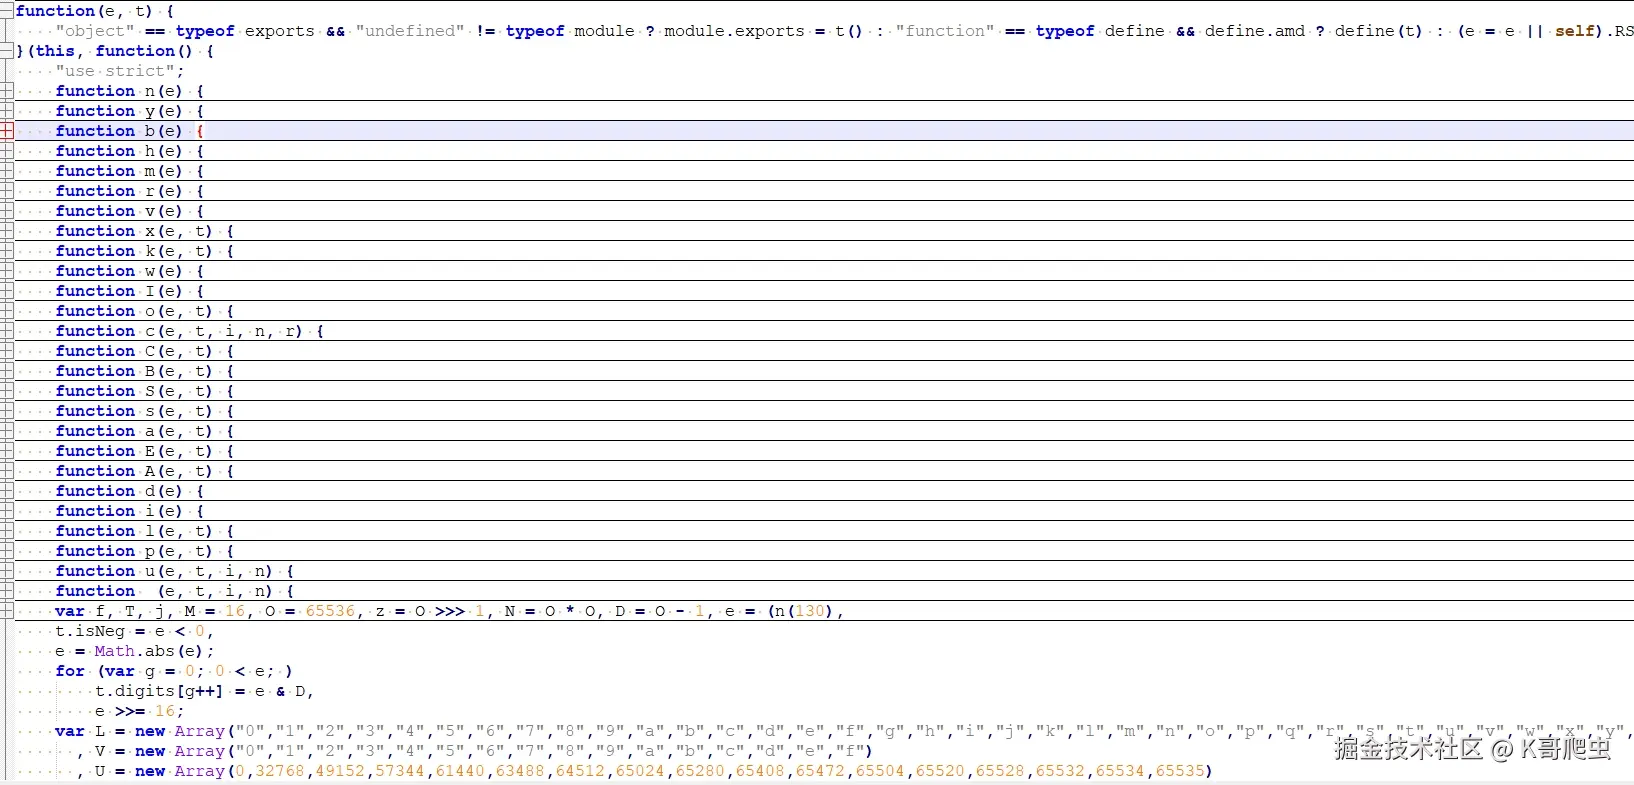The width and height of the screenshot is (1634, 785).
Task: Expand the fold for function y(e)
Action: pos(7,111)
